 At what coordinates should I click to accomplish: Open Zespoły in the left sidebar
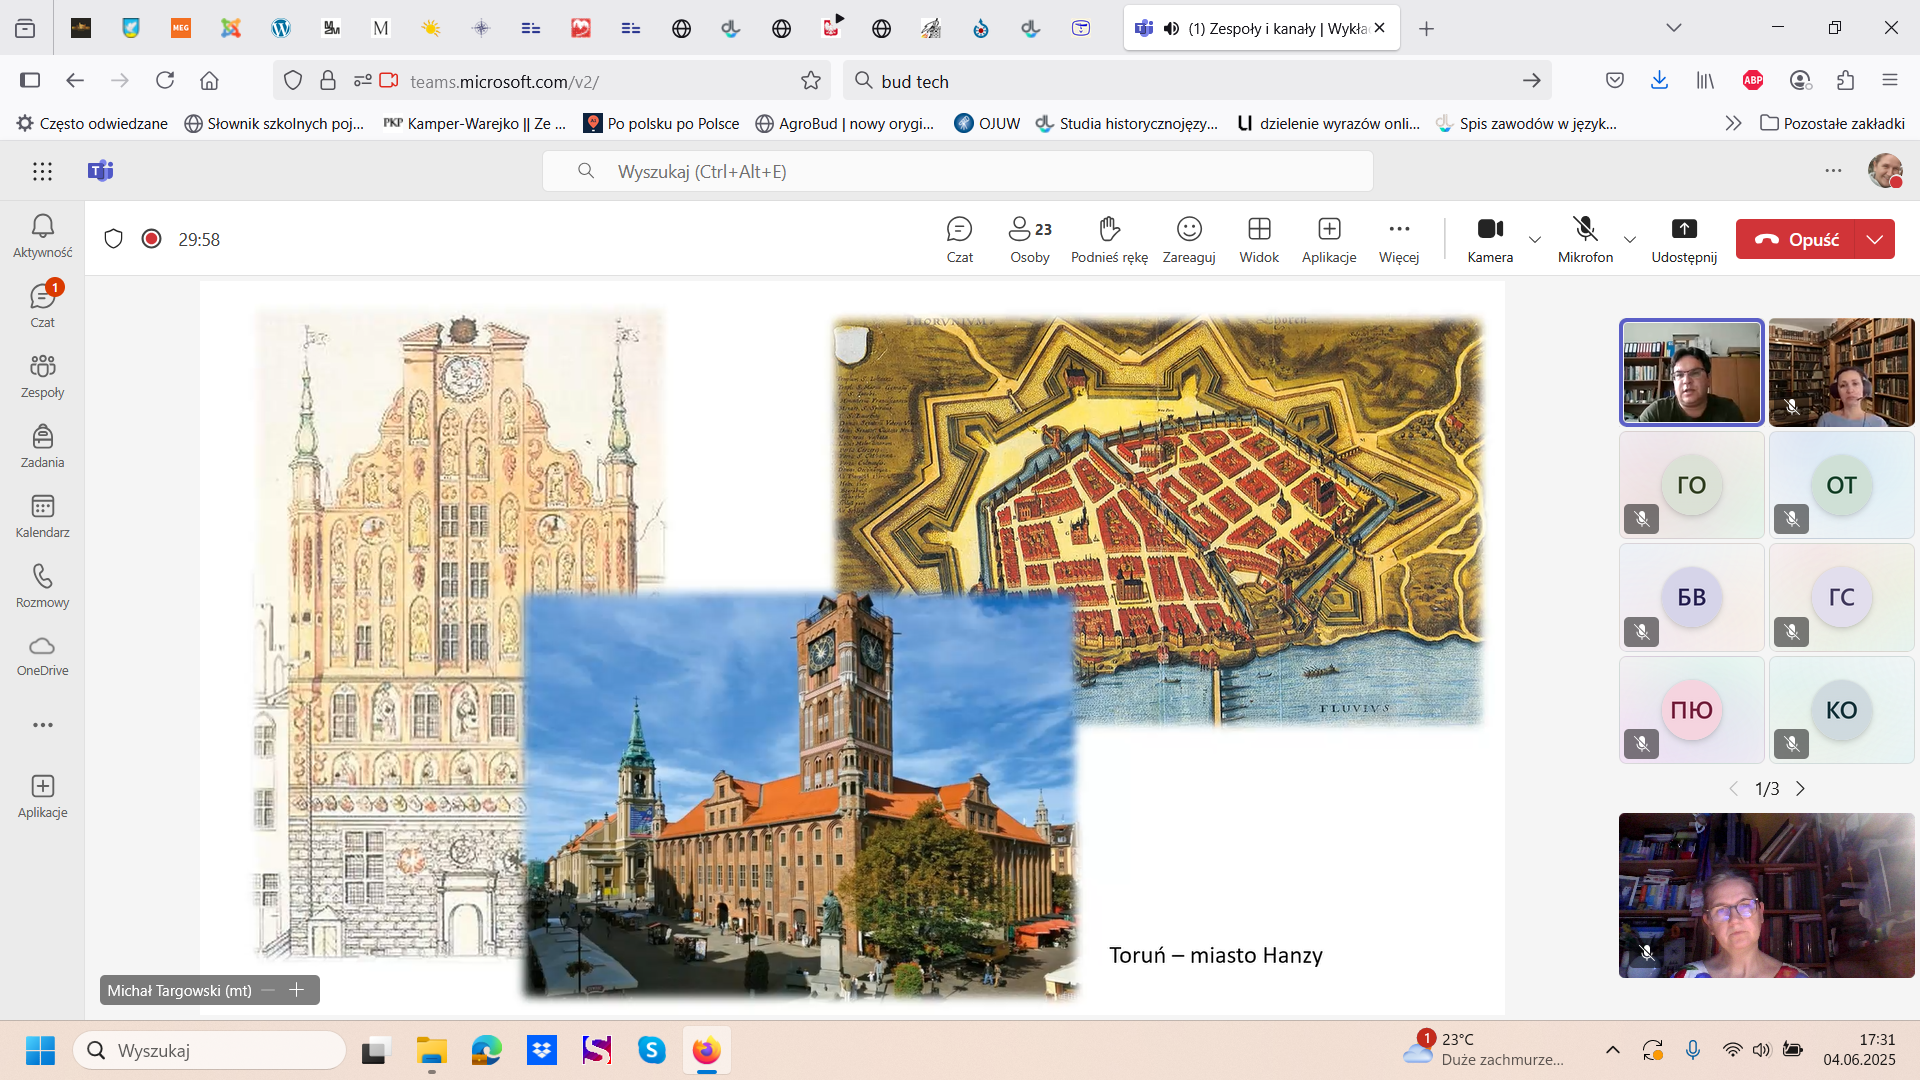click(42, 375)
